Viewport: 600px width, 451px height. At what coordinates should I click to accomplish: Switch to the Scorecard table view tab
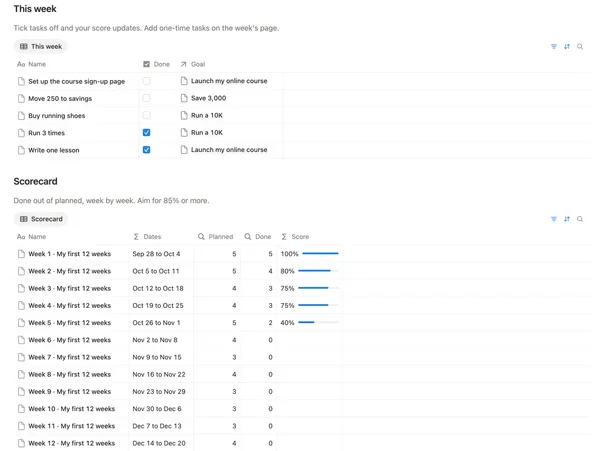click(41, 219)
